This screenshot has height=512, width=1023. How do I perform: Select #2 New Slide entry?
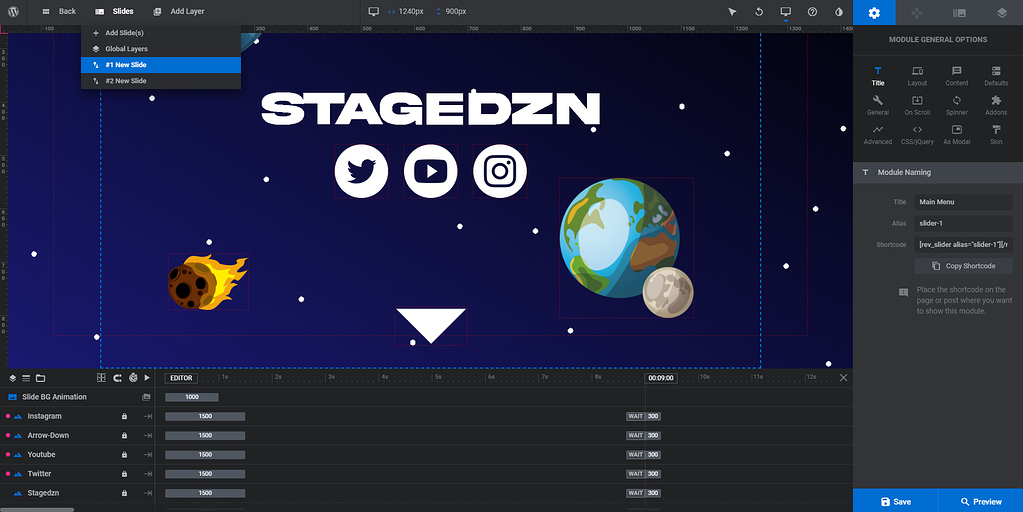[160, 81]
